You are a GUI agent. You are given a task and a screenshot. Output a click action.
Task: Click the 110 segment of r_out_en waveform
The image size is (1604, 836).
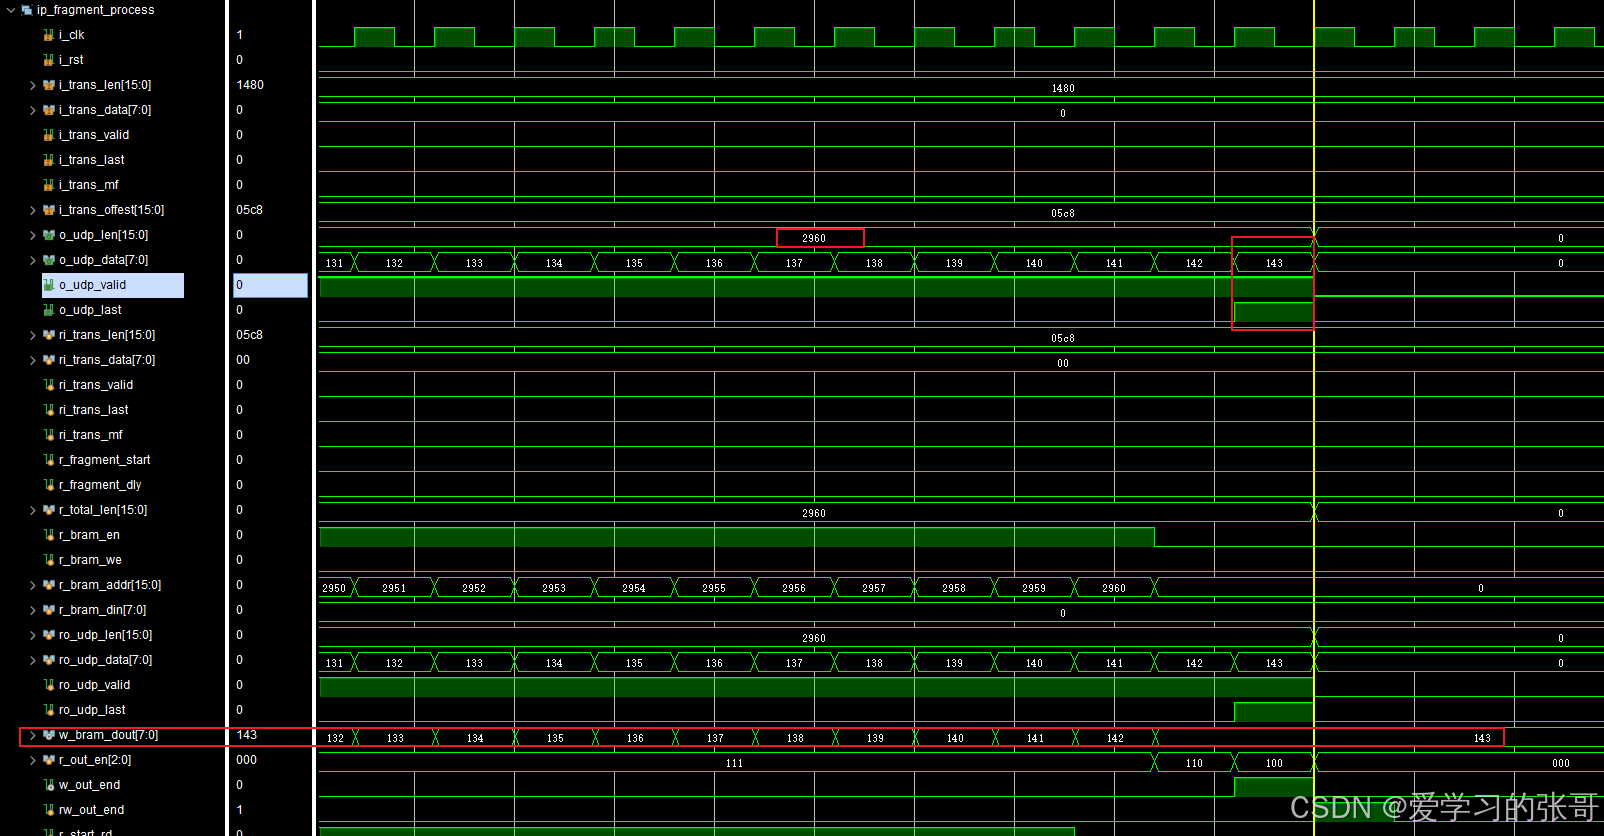pos(1194,763)
